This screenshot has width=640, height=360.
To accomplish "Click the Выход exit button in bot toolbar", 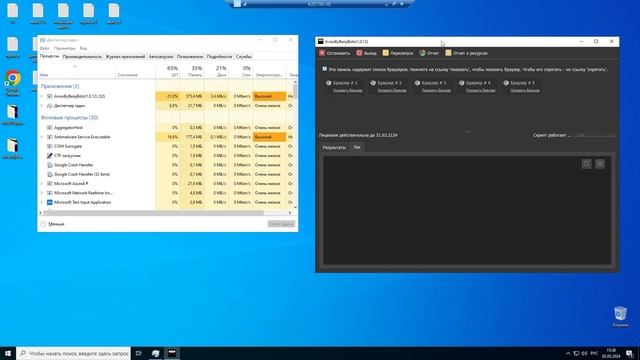I will 366,53.
